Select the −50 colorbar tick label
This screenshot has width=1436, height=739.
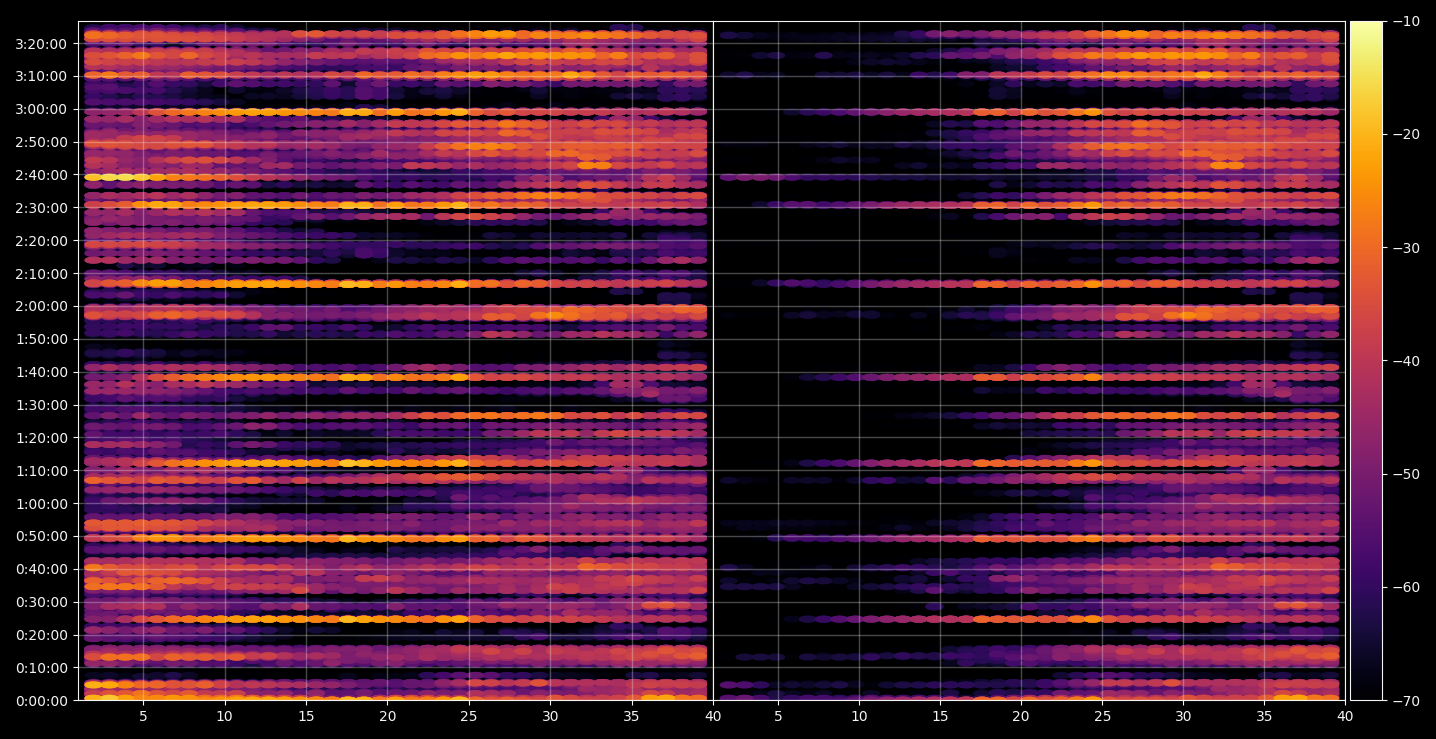tap(1405, 474)
